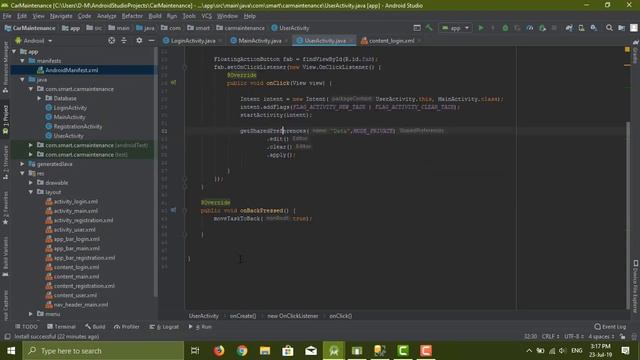Open the File menu
This screenshot has width=640, height=360.
coord(7,16)
